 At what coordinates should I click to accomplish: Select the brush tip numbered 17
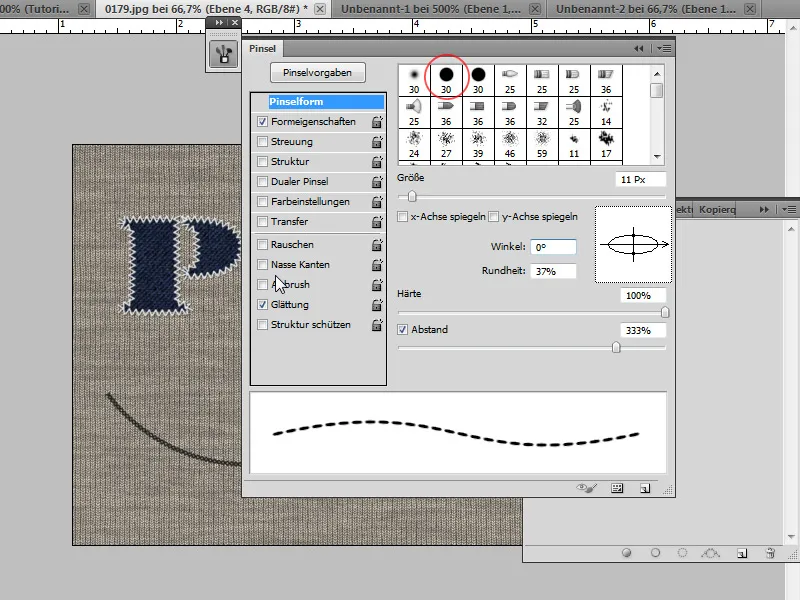click(x=606, y=144)
